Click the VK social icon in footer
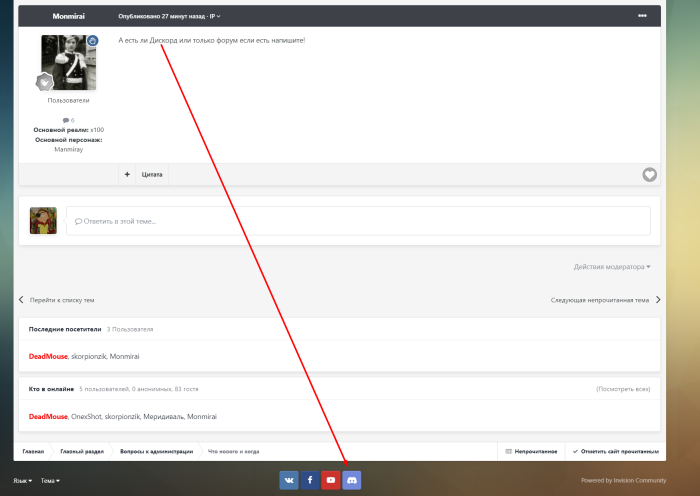The width and height of the screenshot is (700, 496). pos(289,480)
